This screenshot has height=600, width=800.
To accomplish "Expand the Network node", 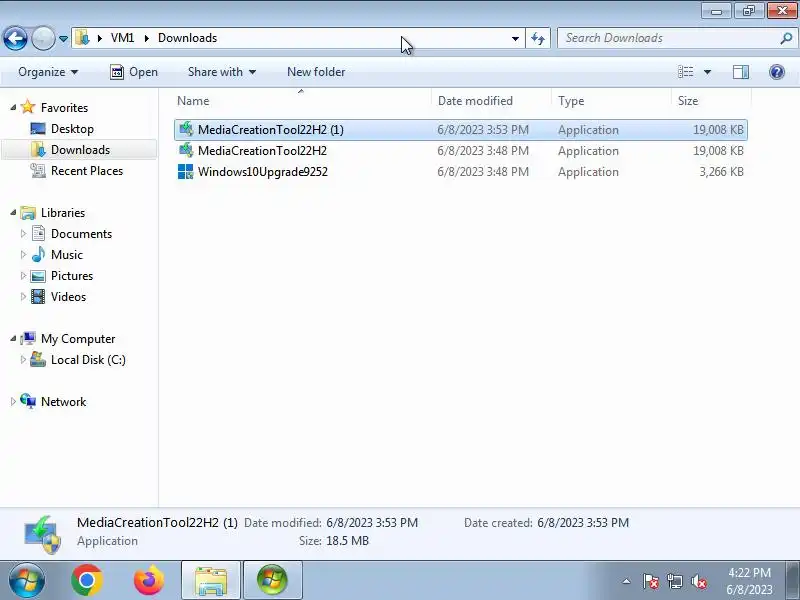I will 13,402.
